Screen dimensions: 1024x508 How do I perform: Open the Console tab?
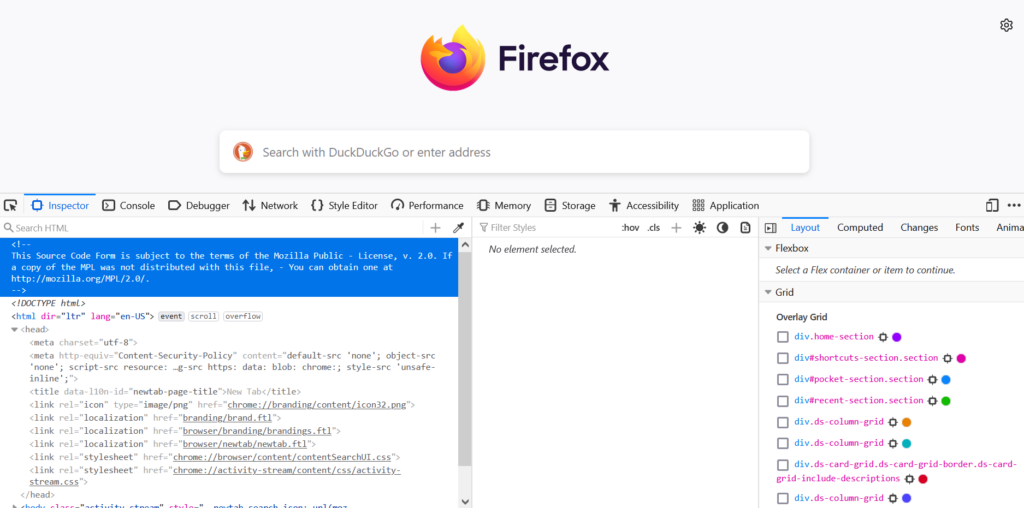pos(129,206)
